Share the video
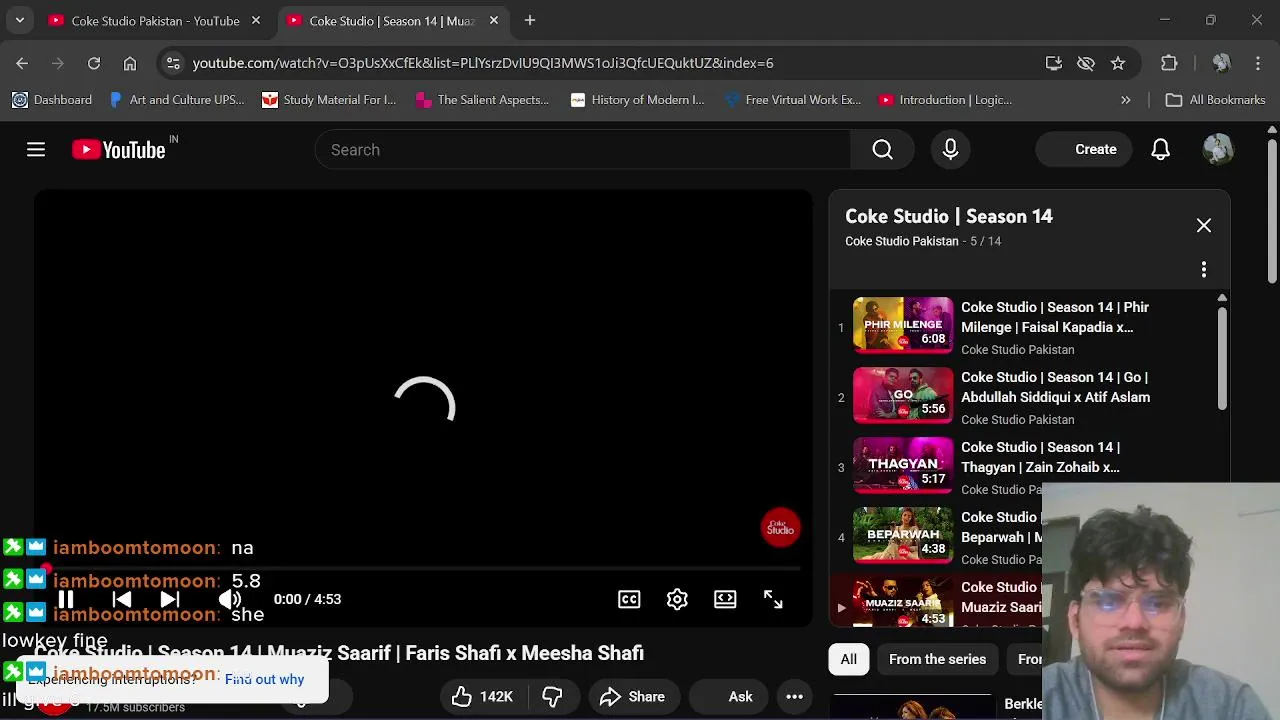This screenshot has height=720, width=1280. pos(632,697)
